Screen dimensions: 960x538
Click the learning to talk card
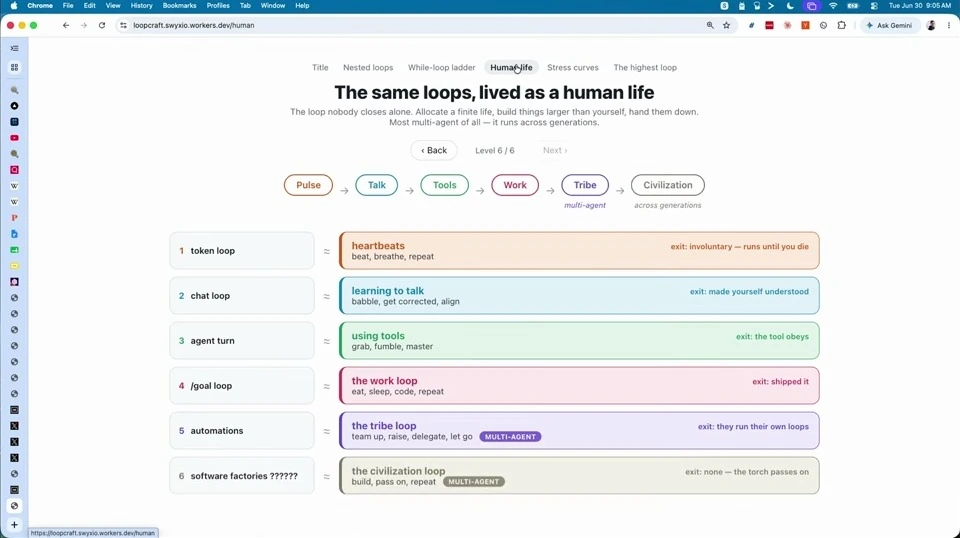coord(579,296)
